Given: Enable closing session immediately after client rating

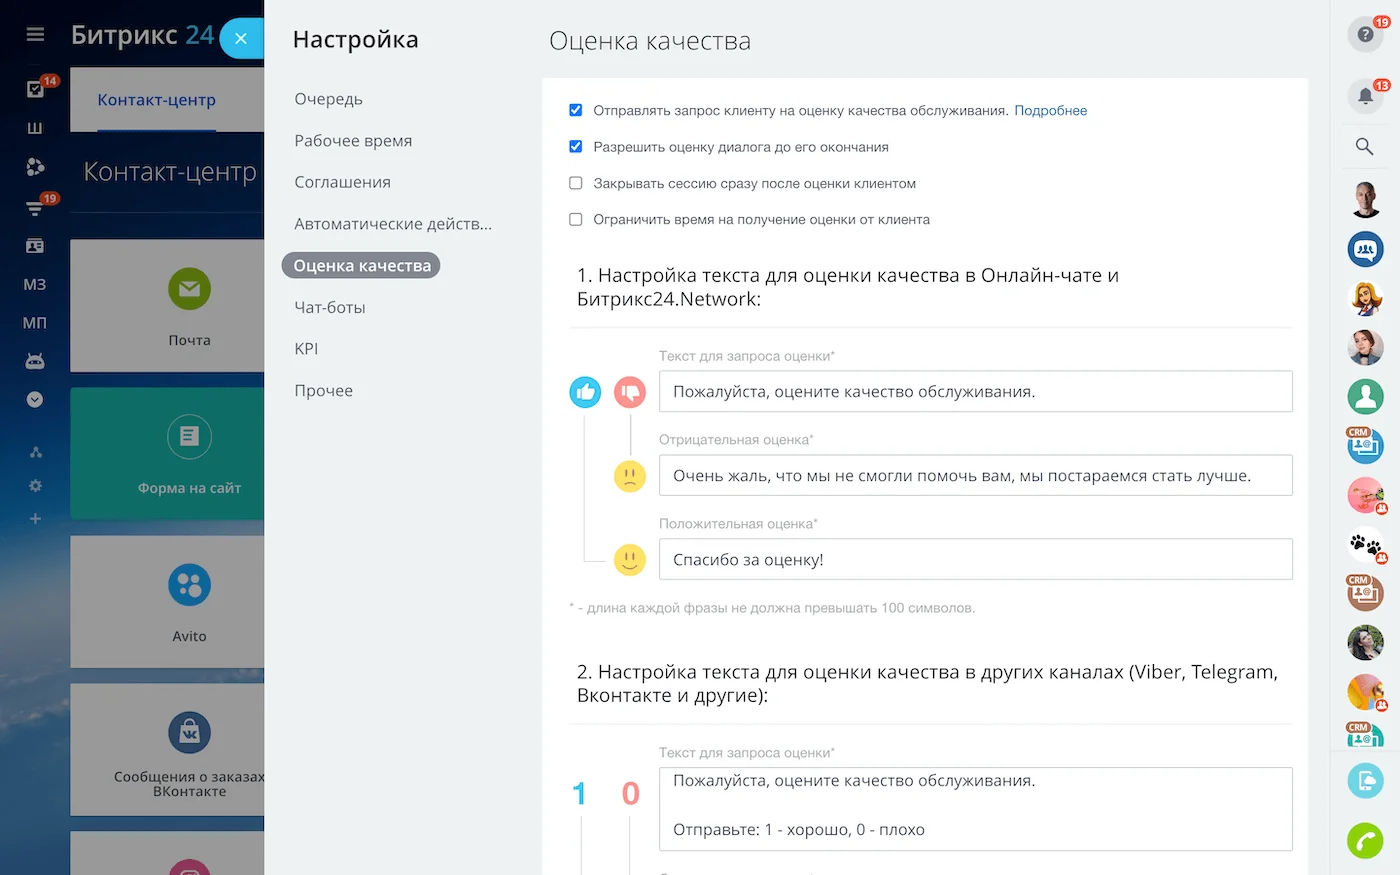Looking at the screenshot, I should (x=575, y=183).
